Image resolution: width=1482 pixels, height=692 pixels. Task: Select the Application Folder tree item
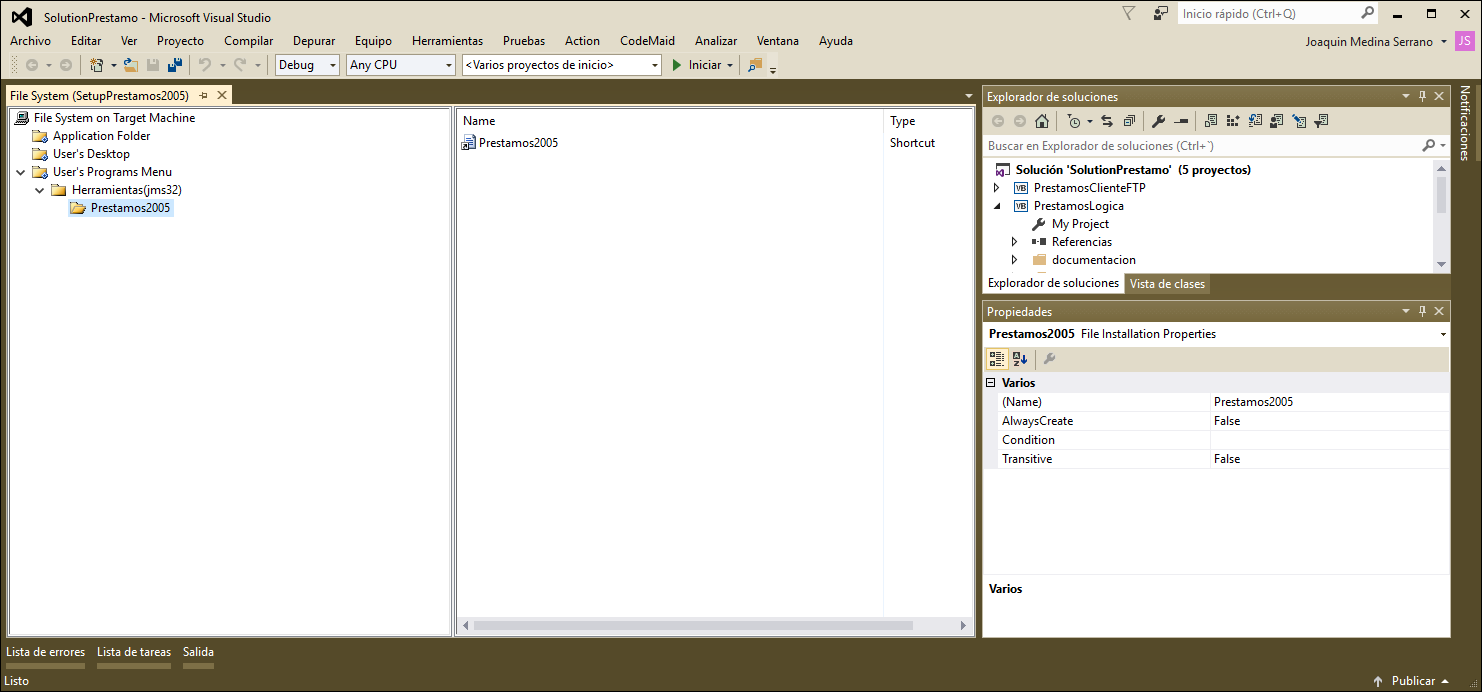(101, 136)
